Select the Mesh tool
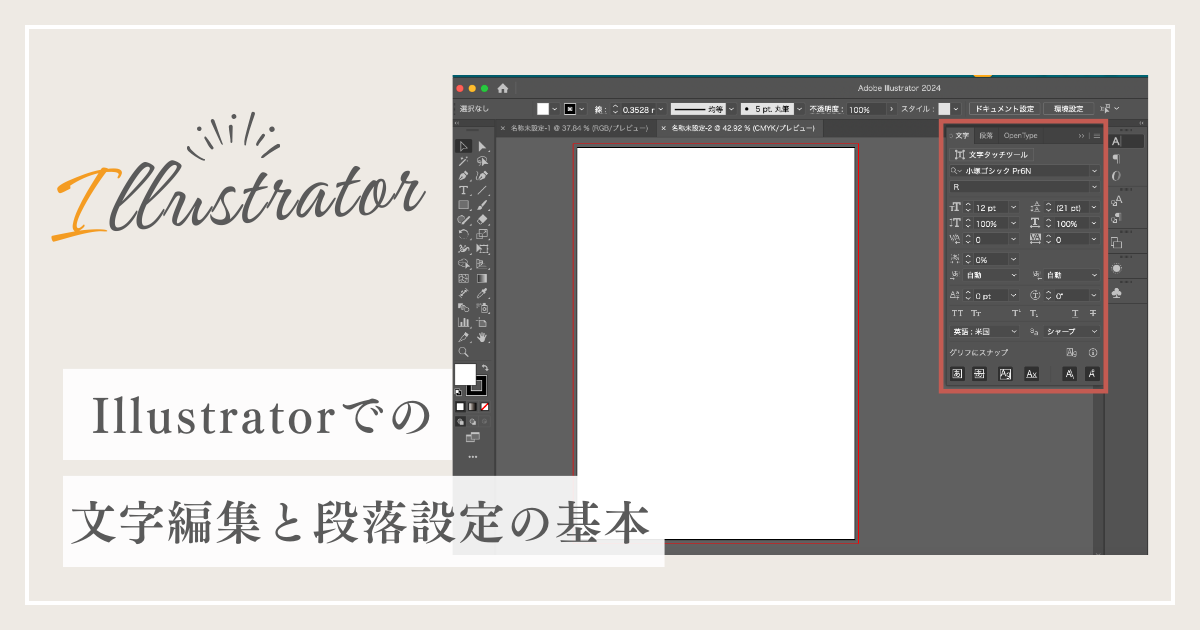The height and width of the screenshot is (630, 1200). click(464, 278)
